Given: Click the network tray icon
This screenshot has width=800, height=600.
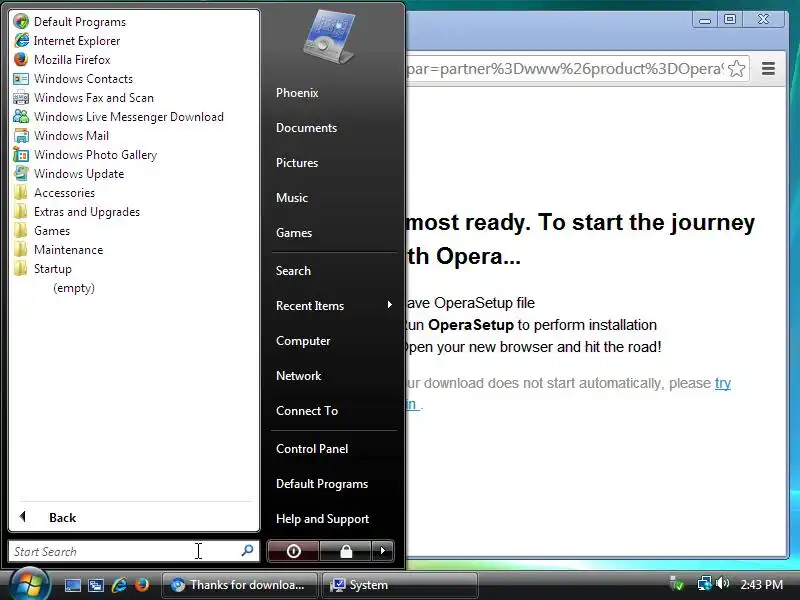Looking at the screenshot, I should (x=705, y=583).
